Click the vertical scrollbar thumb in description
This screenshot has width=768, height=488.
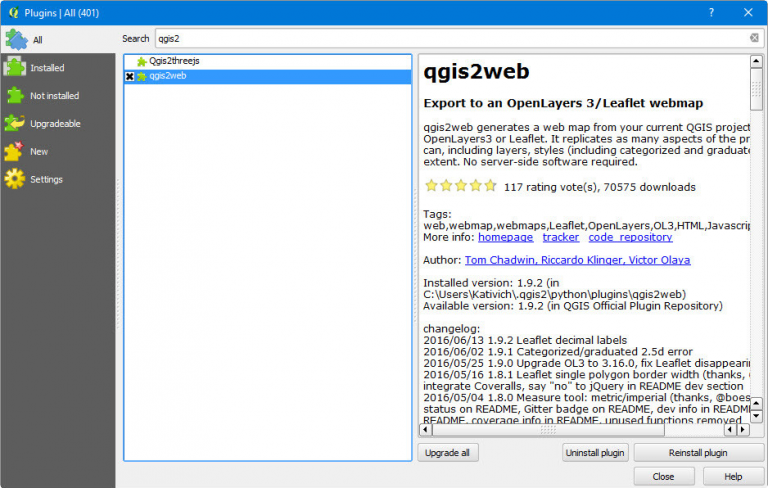(x=756, y=89)
